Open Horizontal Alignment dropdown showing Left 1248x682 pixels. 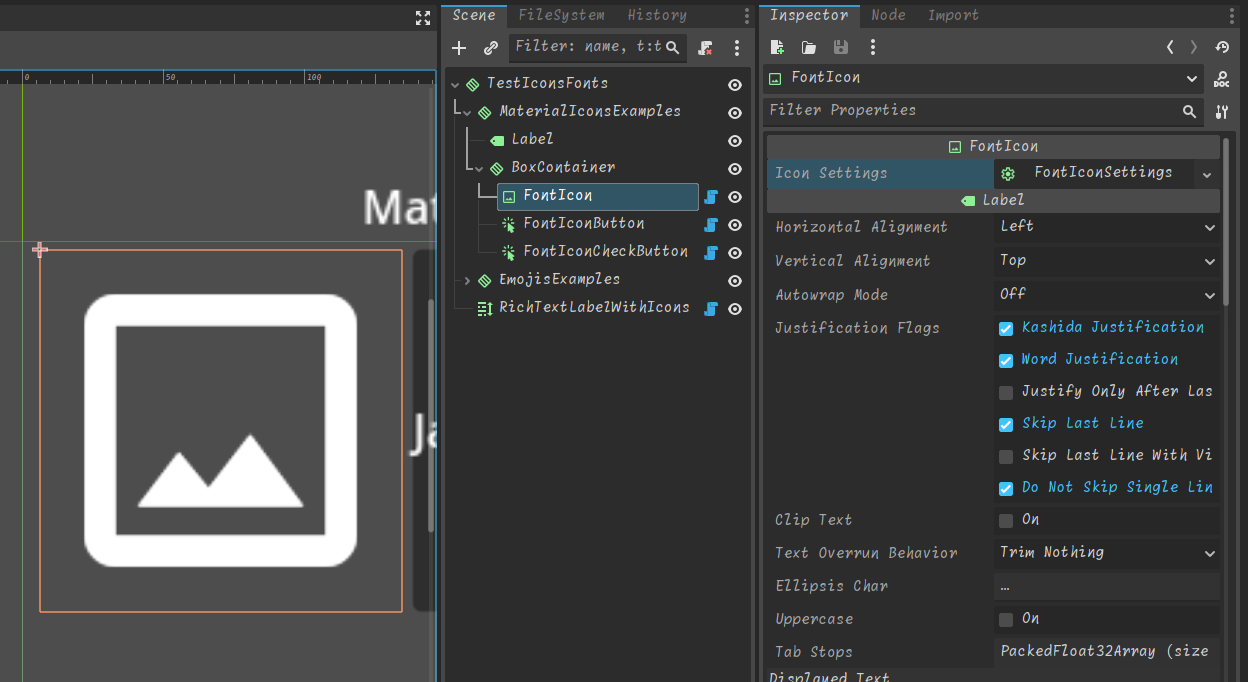coord(1107,228)
